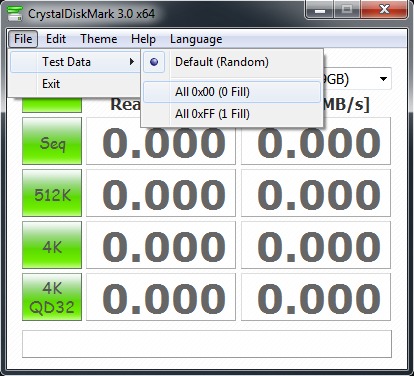Image resolution: width=414 pixels, height=376 pixels.
Task: Open the drive selection dropdown arrow
Action: [383, 79]
